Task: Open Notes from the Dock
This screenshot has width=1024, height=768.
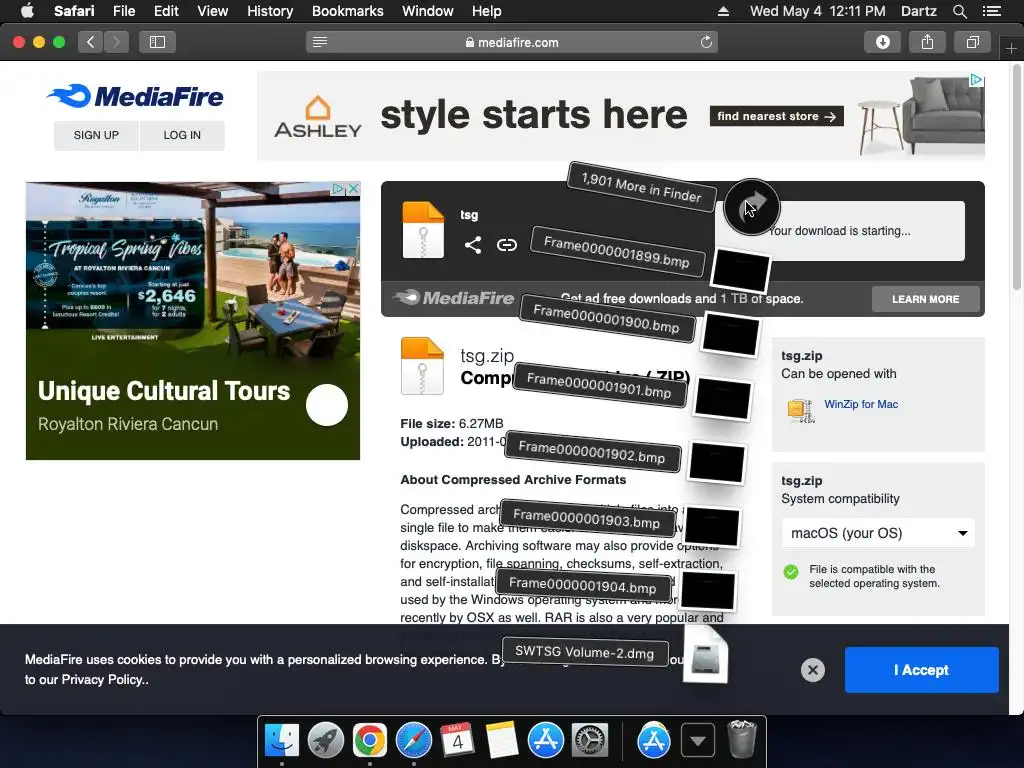Action: tap(502, 740)
